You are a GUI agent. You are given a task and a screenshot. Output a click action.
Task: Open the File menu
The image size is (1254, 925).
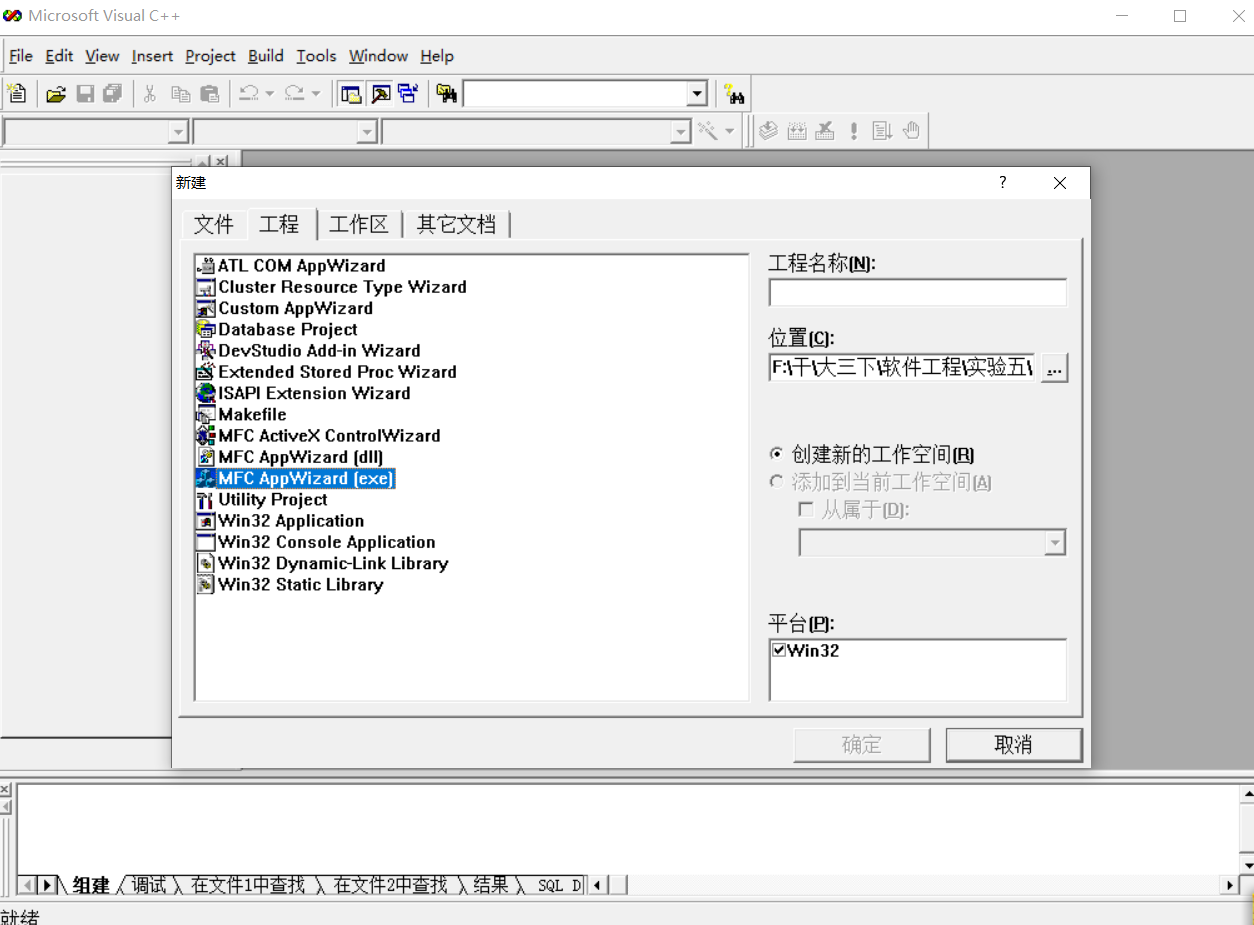21,56
